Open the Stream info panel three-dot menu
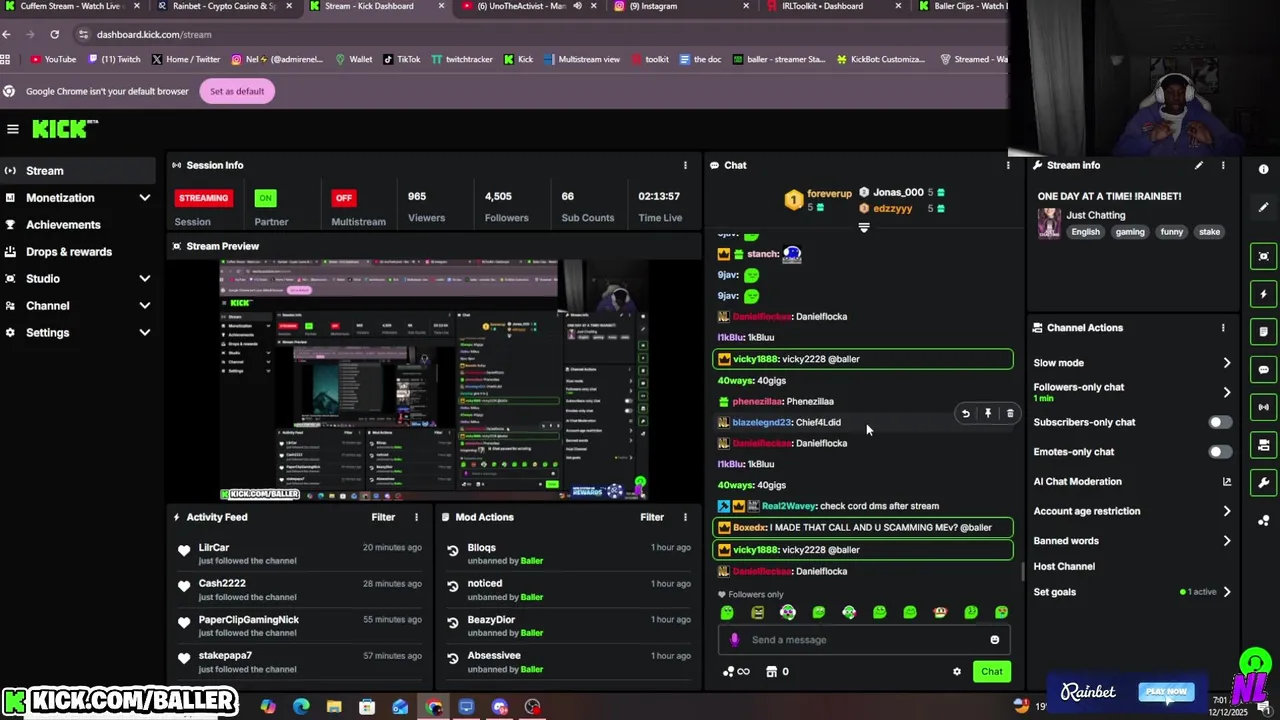The height and width of the screenshot is (720, 1280). click(1222, 165)
